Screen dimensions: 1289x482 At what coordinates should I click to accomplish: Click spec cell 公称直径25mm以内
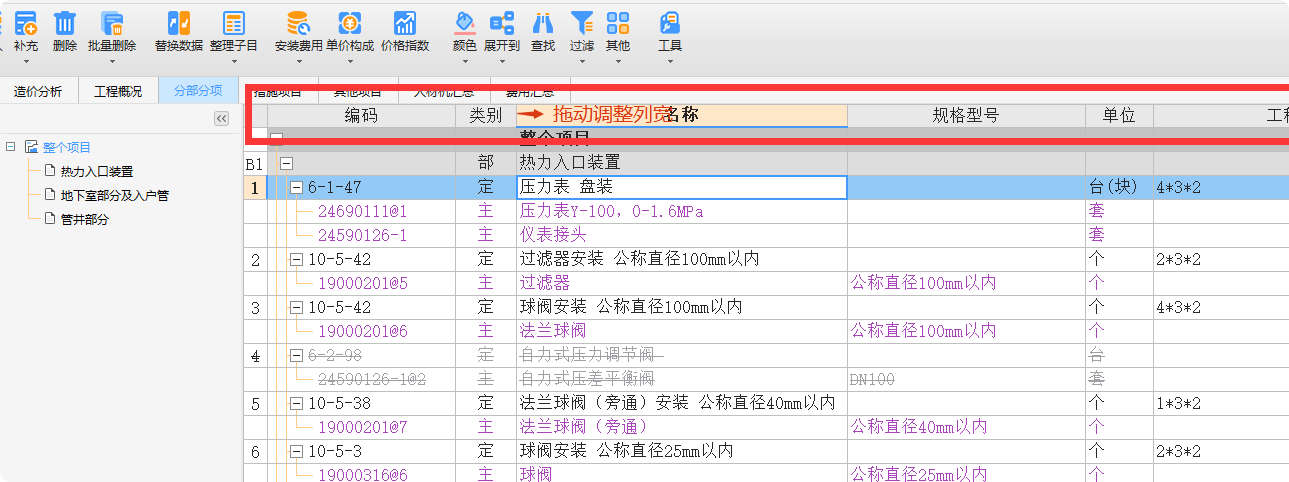966,475
